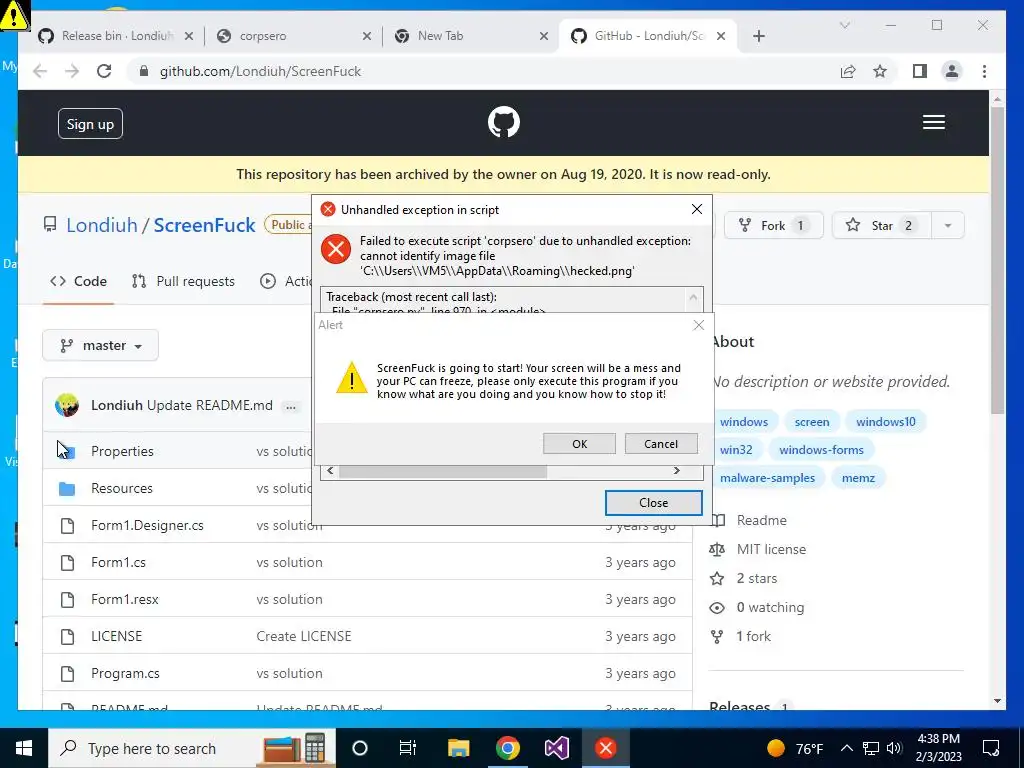
Task: Open the Resources folder
Action: pyautogui.click(x=121, y=488)
